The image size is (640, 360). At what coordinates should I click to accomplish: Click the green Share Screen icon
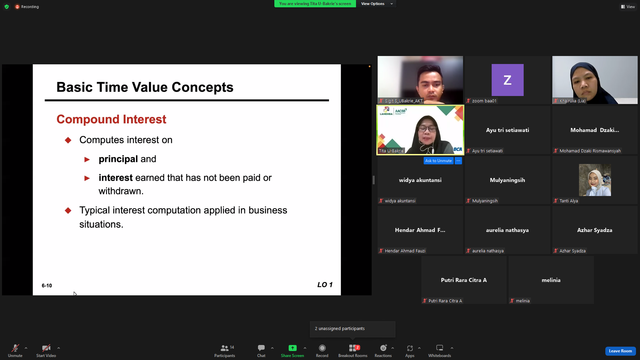coord(292,348)
